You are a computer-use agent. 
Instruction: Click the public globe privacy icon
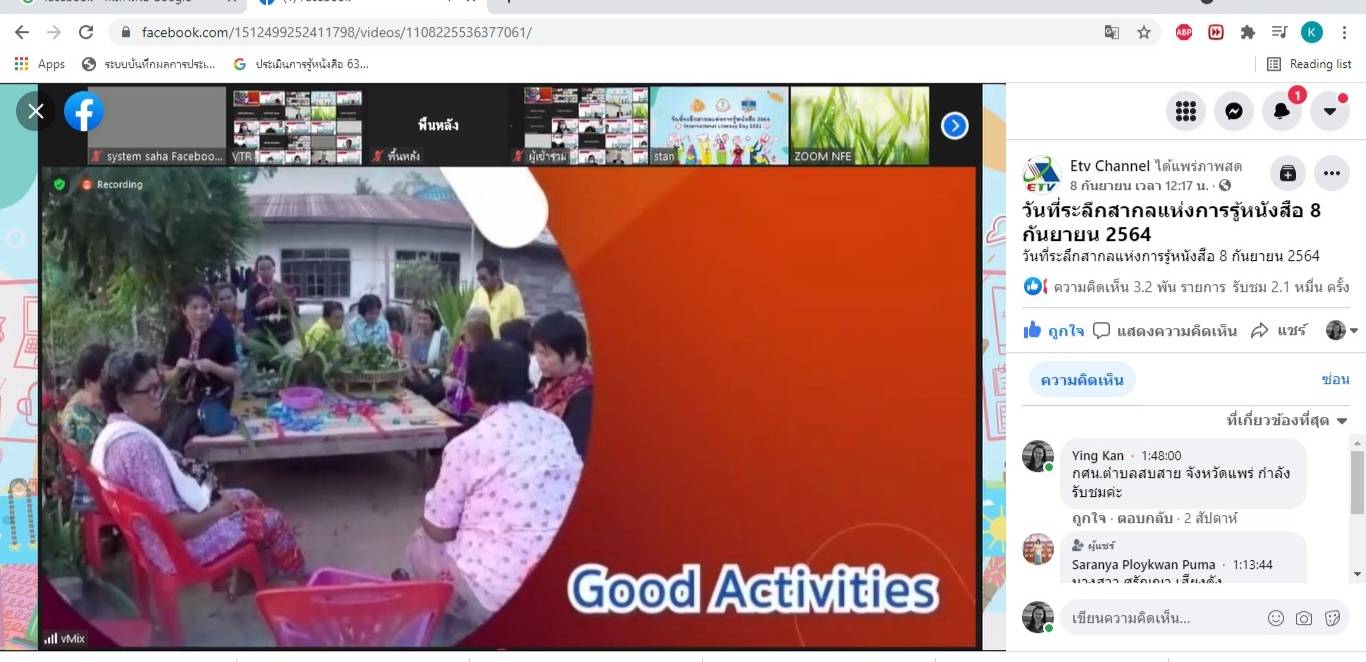tap(1225, 186)
